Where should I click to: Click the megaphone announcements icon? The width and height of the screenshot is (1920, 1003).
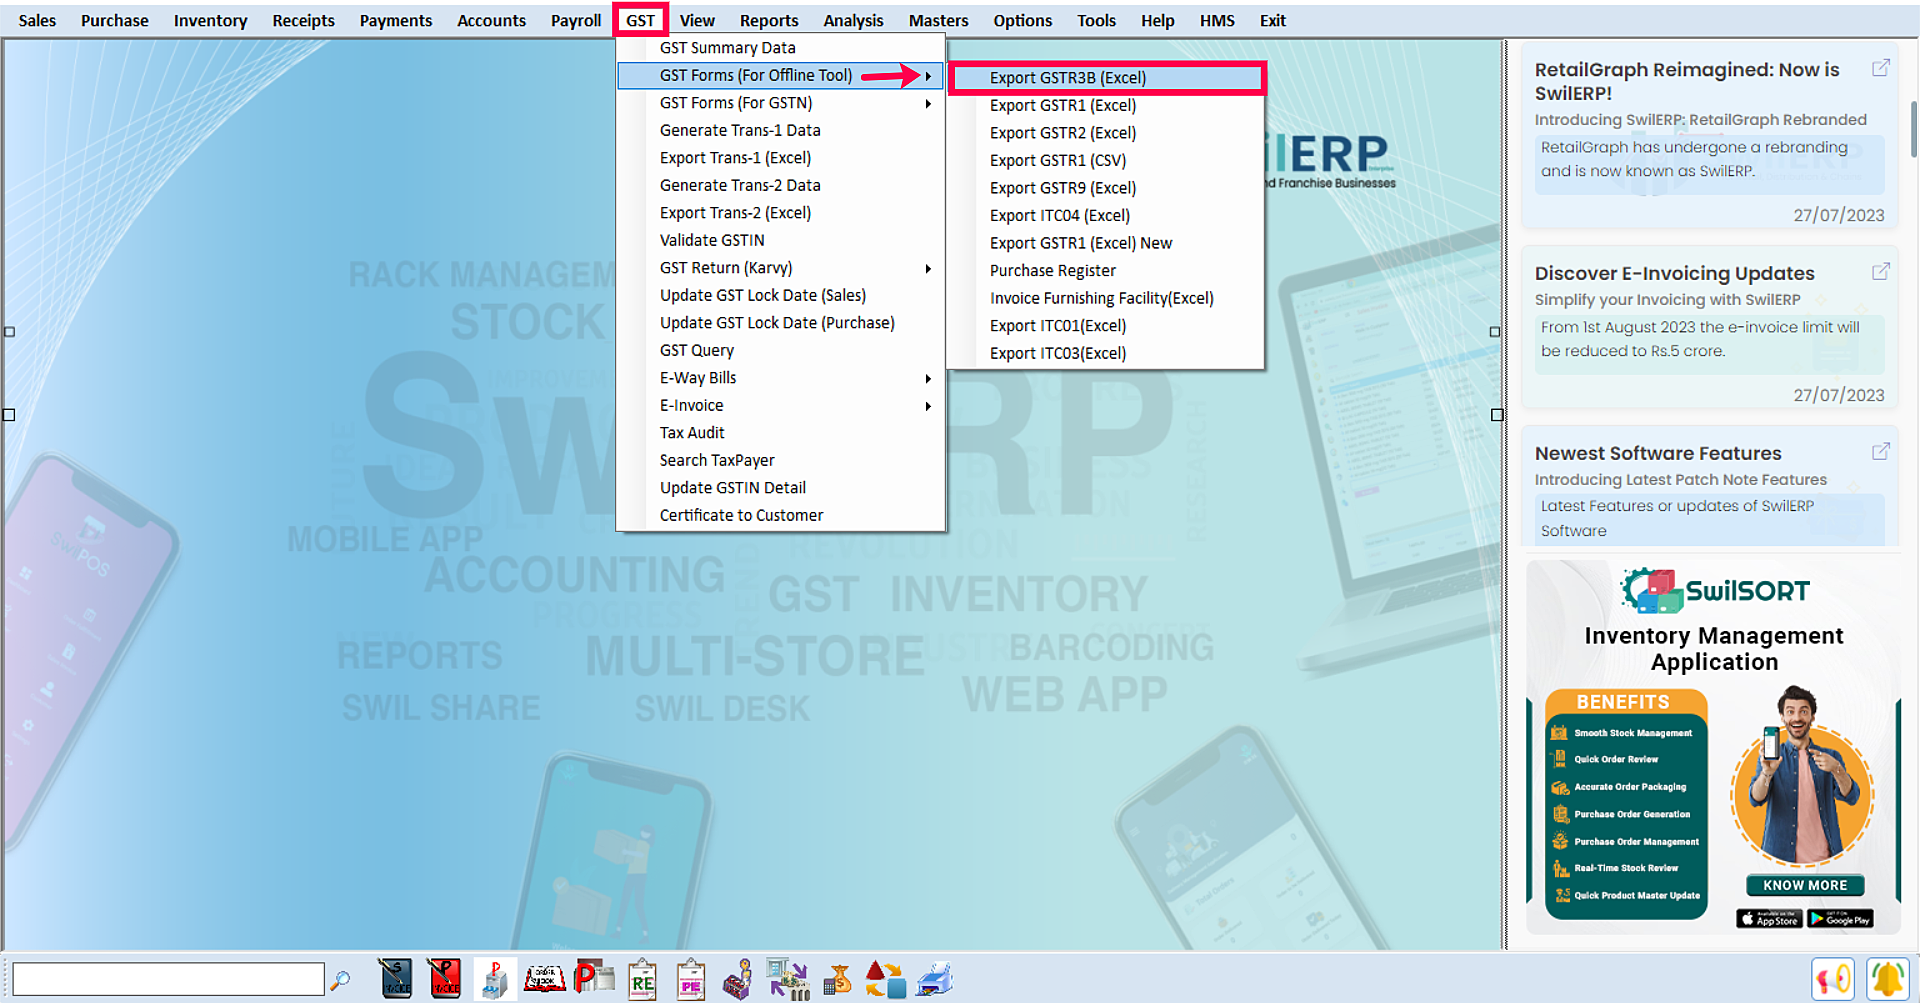coord(1833,979)
